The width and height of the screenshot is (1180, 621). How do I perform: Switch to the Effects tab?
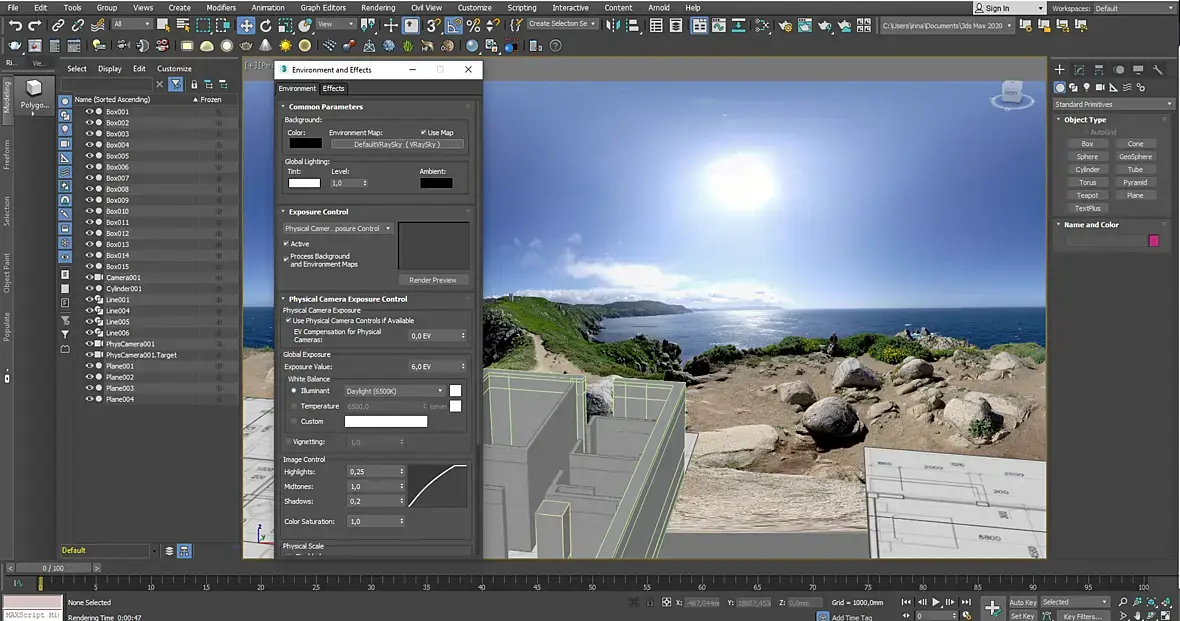pyautogui.click(x=333, y=89)
